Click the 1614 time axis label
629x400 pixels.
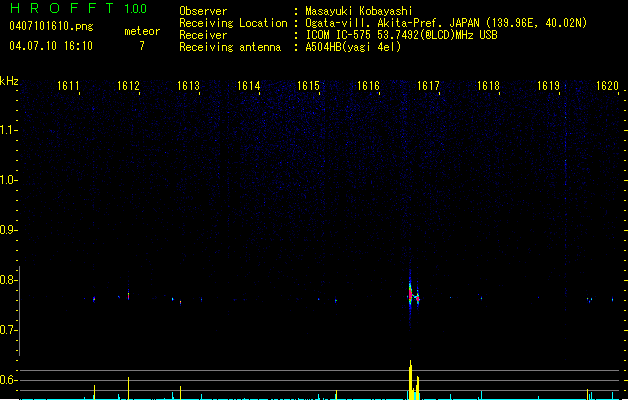click(x=249, y=85)
